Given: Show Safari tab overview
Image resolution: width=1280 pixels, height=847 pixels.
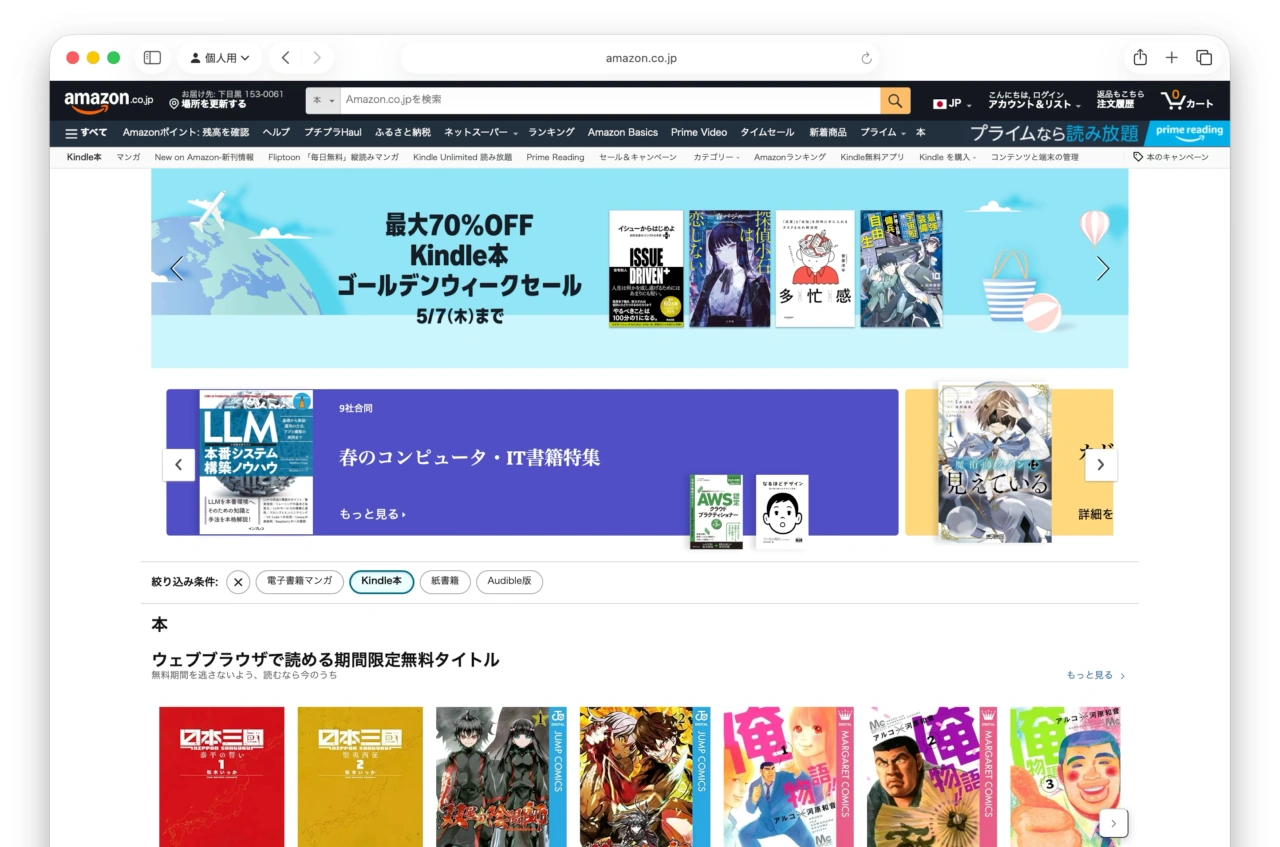Looking at the screenshot, I should [x=1204, y=58].
